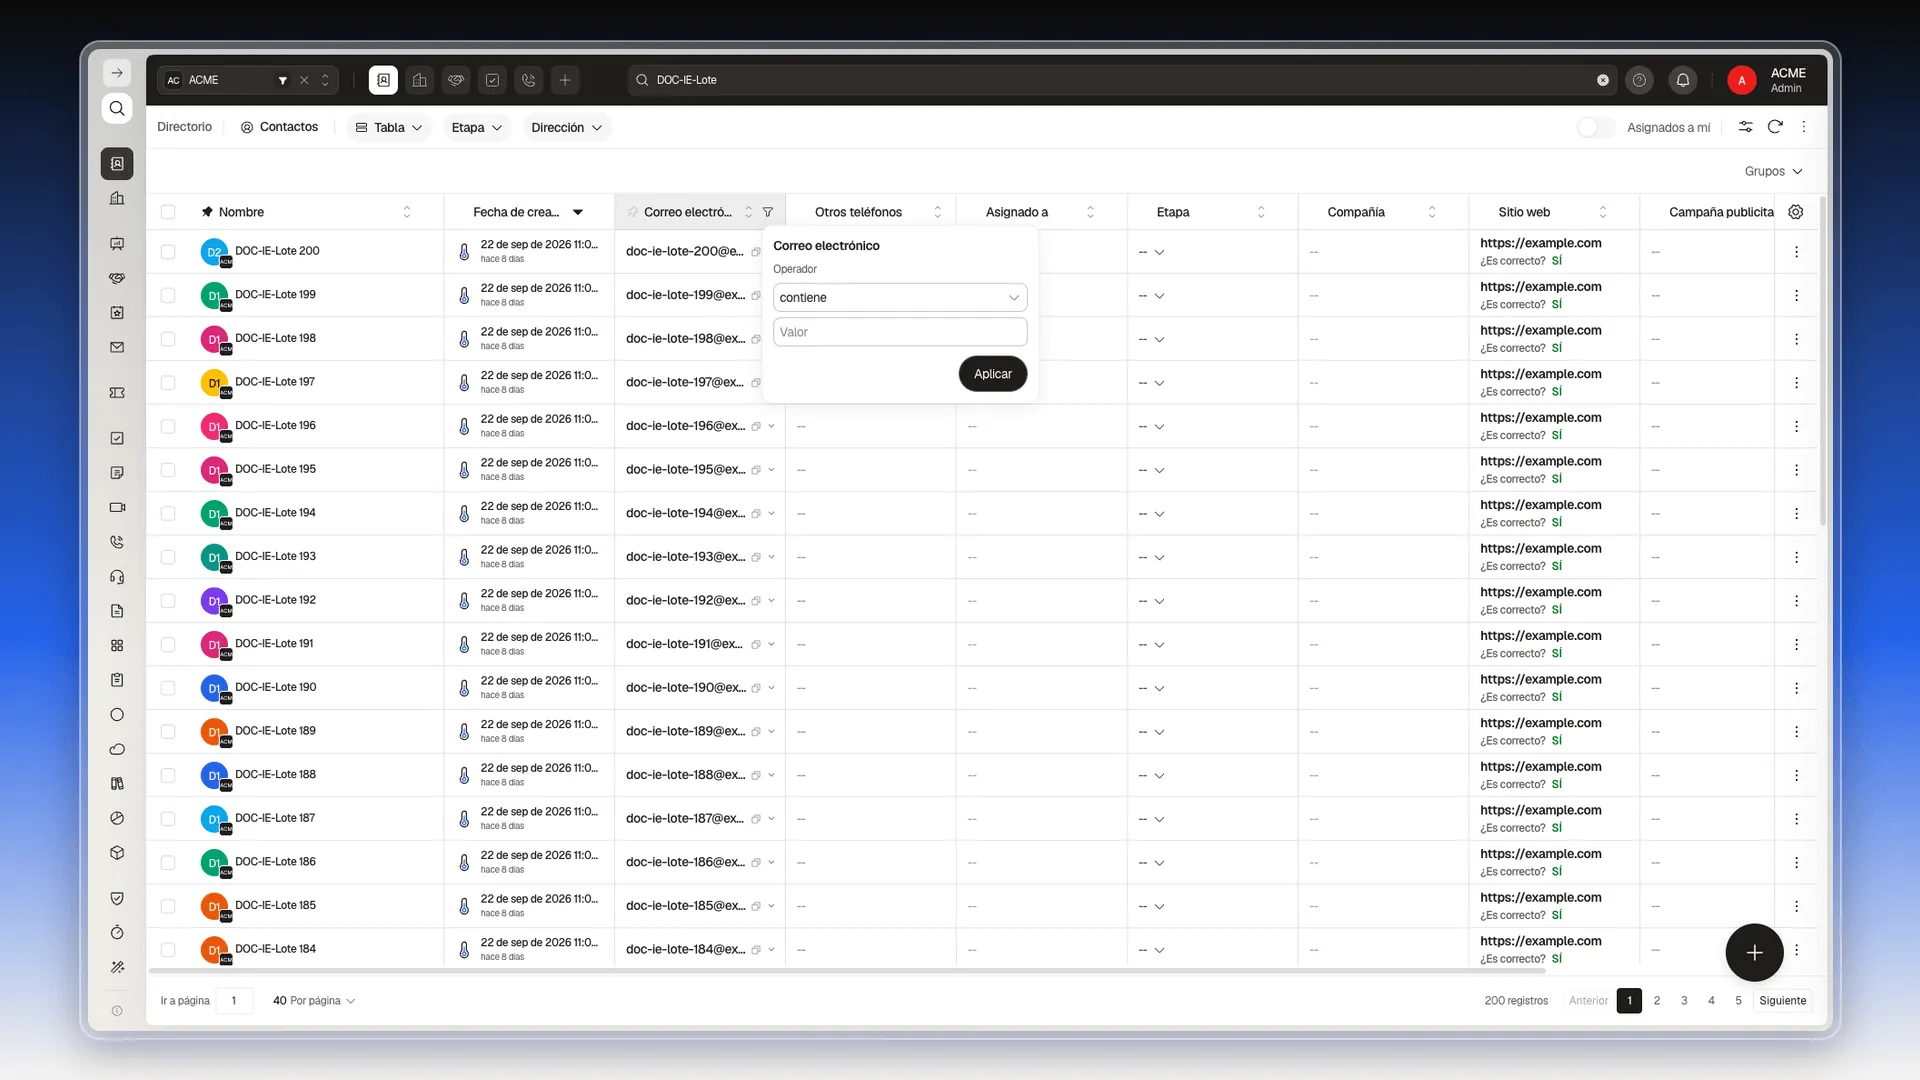Go to page 3 in pagination

point(1684,1001)
